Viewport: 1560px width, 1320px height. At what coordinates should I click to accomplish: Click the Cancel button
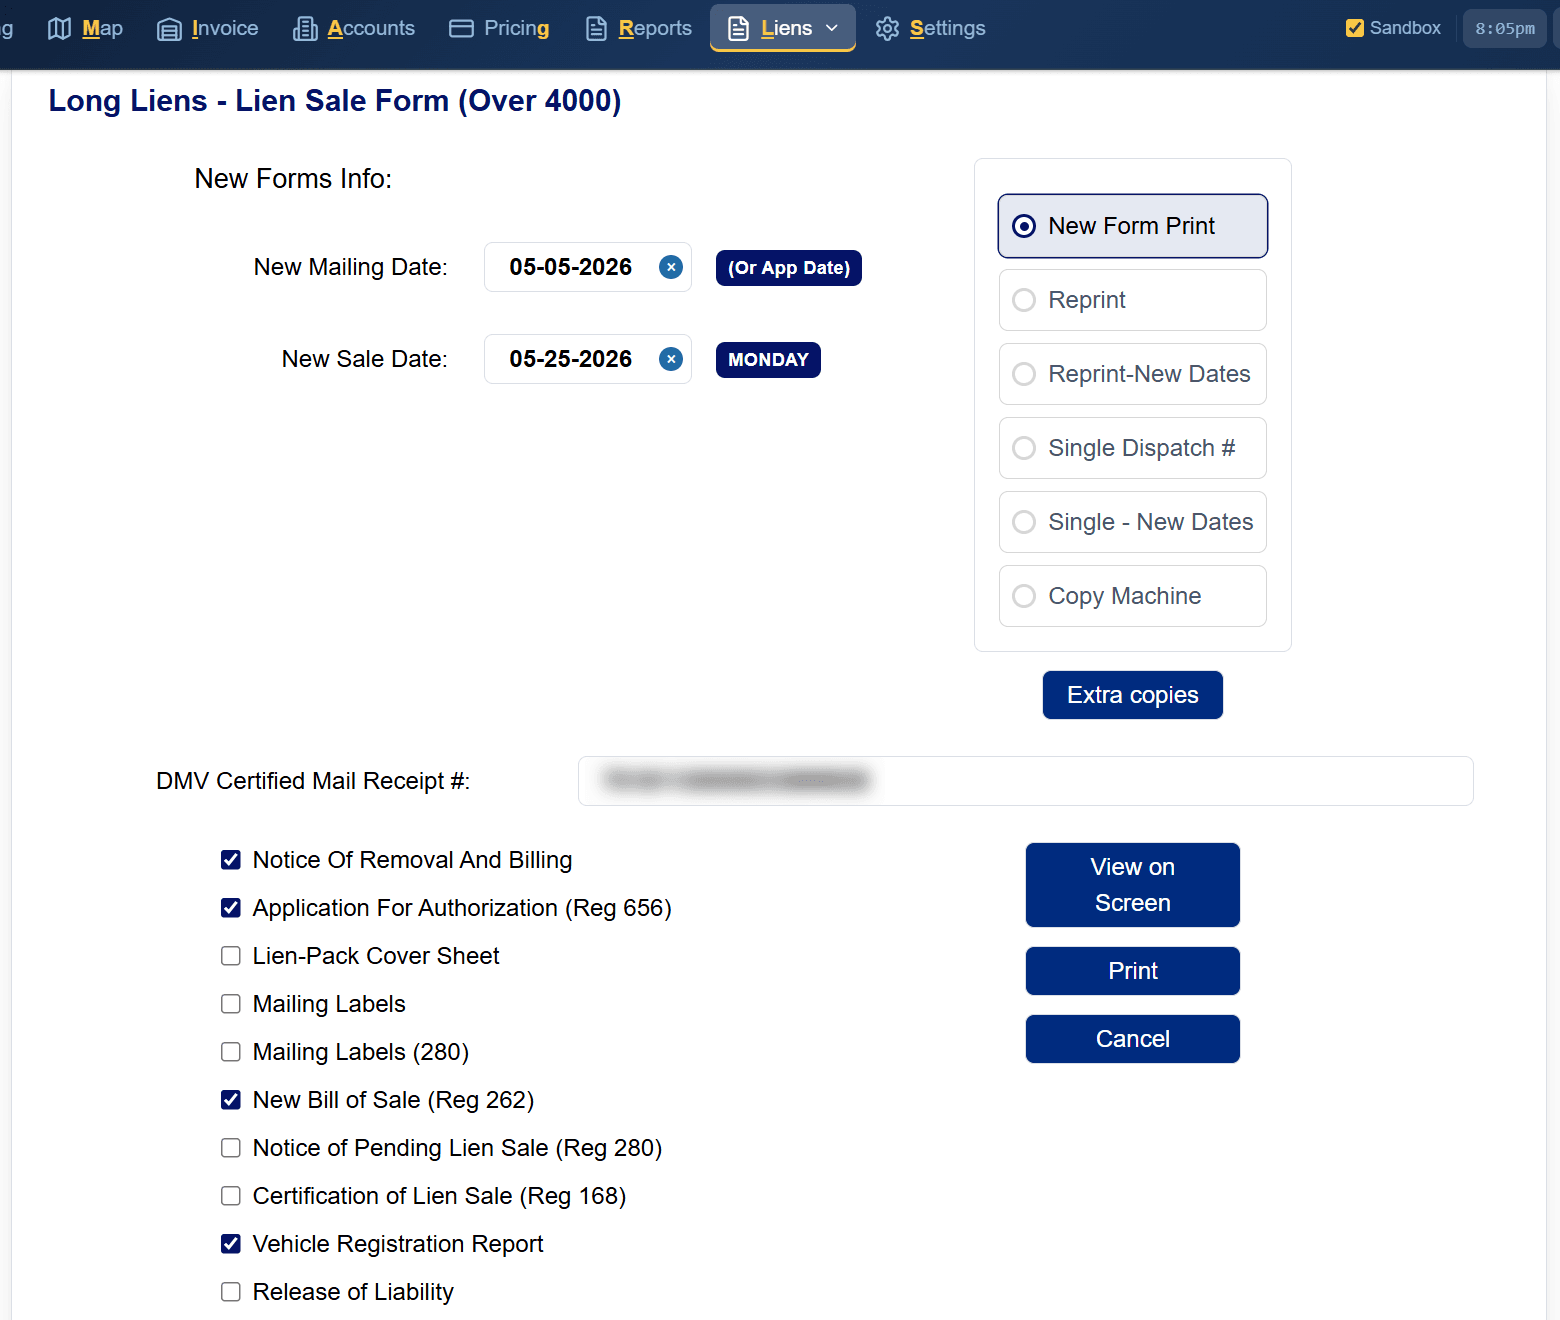coord(1132,1039)
